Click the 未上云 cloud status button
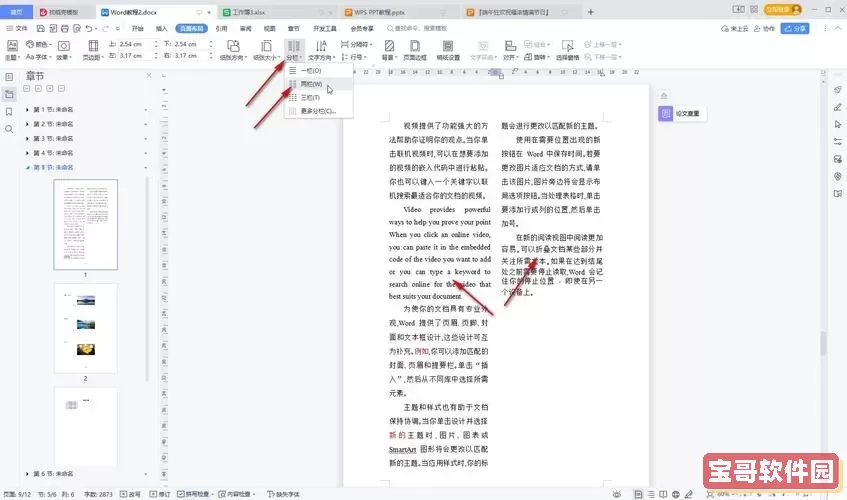Viewport: 847px width, 500px height. [x=734, y=29]
